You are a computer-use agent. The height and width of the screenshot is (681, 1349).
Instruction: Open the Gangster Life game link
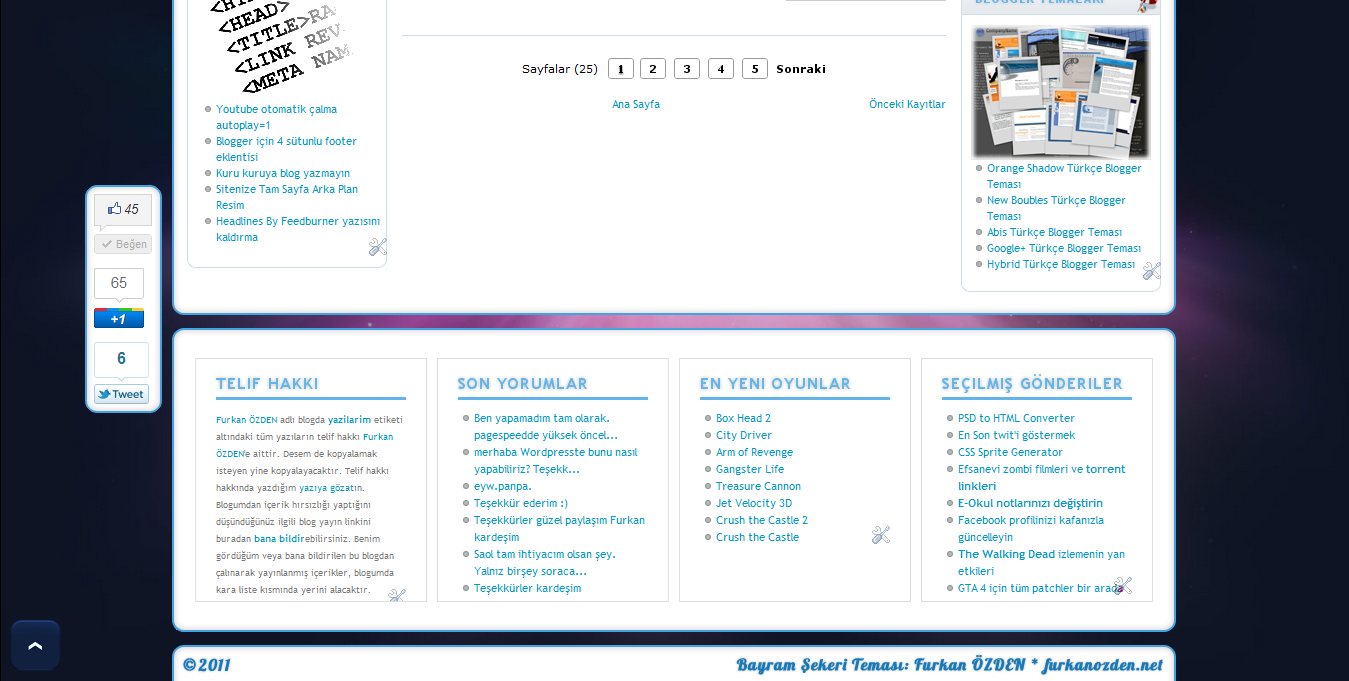pos(750,469)
